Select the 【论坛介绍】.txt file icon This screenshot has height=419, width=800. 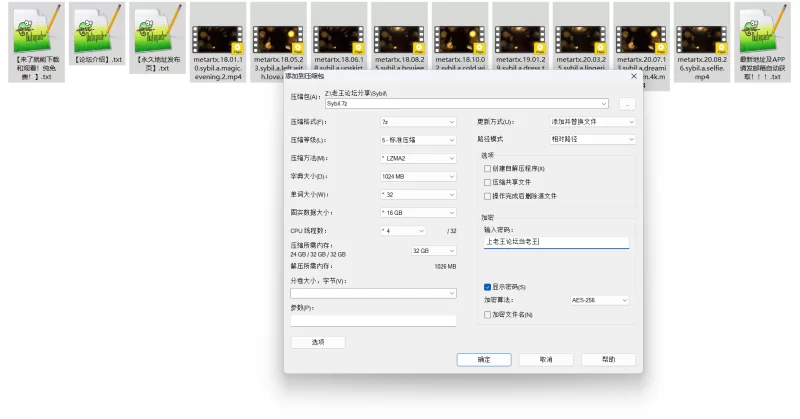coord(97,33)
